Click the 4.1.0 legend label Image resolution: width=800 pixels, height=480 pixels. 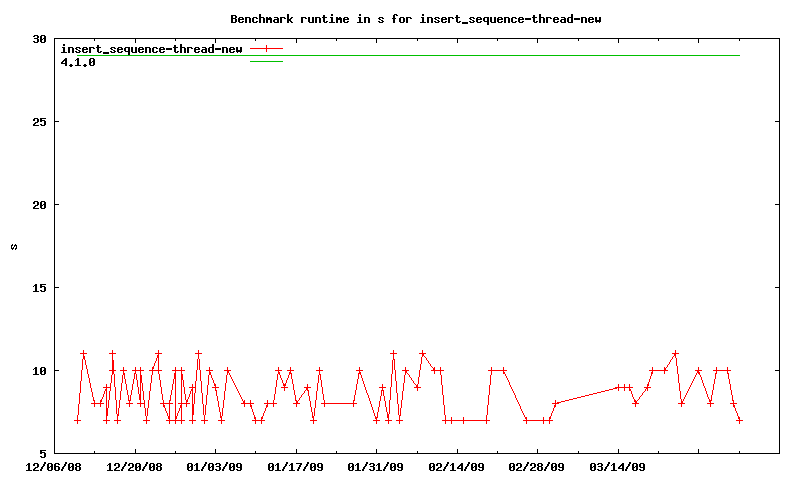78,61
